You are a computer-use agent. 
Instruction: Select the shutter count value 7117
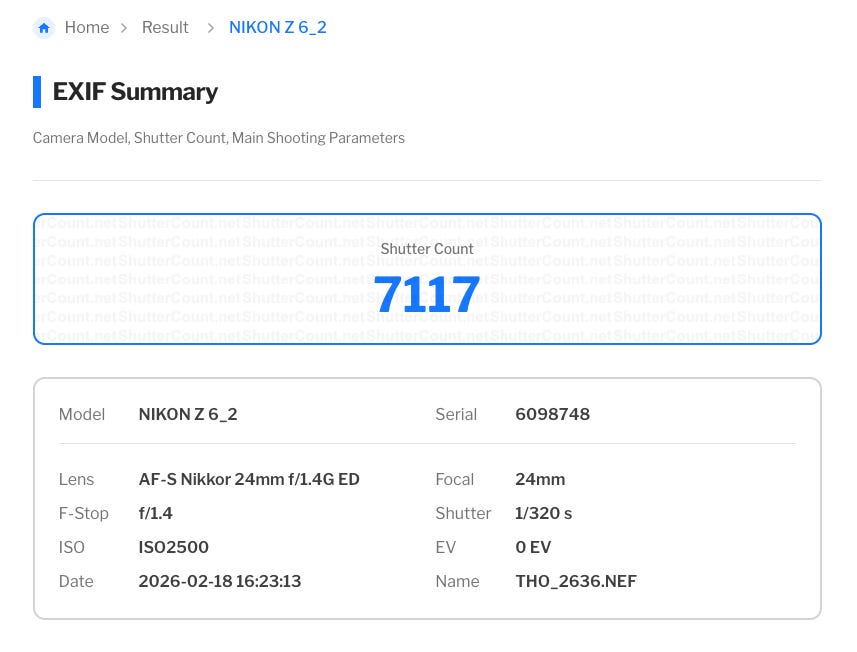coord(427,295)
